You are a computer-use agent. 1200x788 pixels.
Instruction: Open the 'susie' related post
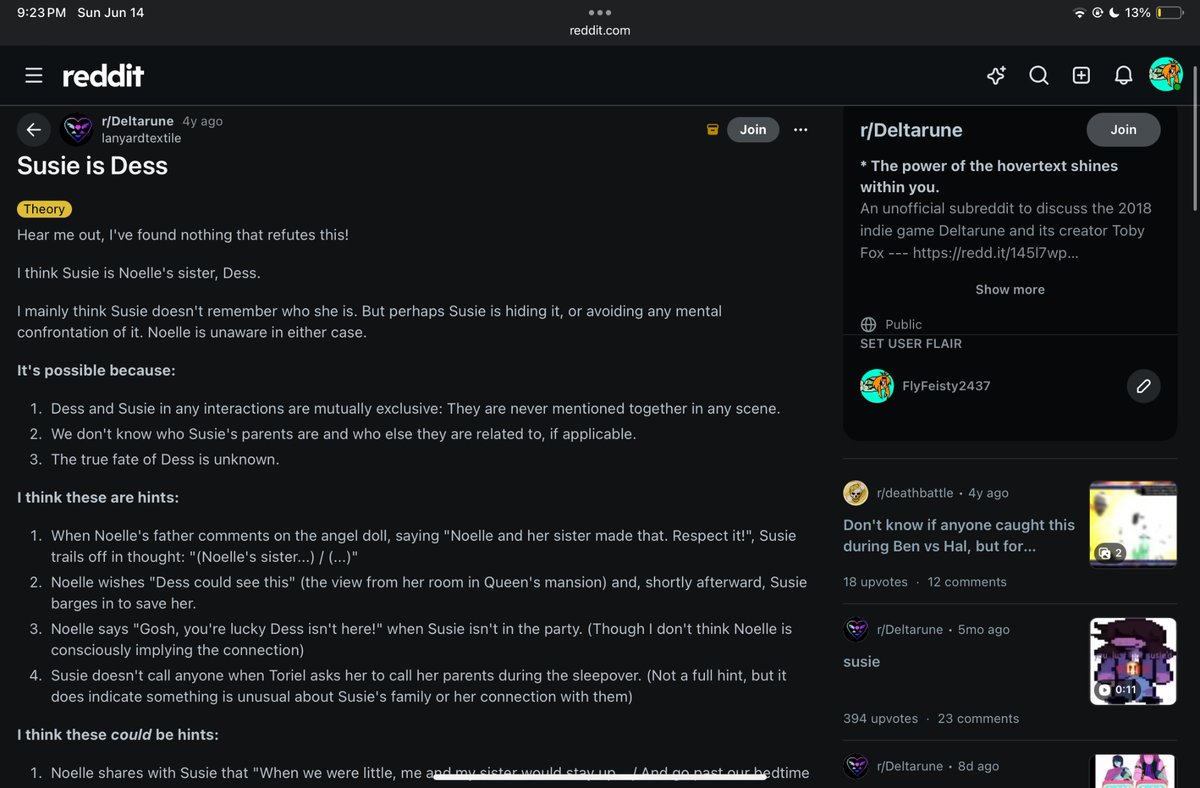click(x=862, y=661)
